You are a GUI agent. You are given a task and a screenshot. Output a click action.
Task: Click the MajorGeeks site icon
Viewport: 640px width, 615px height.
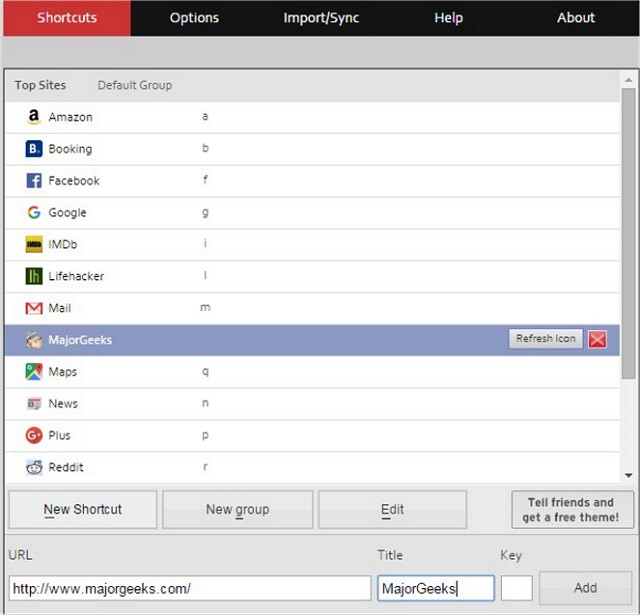point(34,340)
